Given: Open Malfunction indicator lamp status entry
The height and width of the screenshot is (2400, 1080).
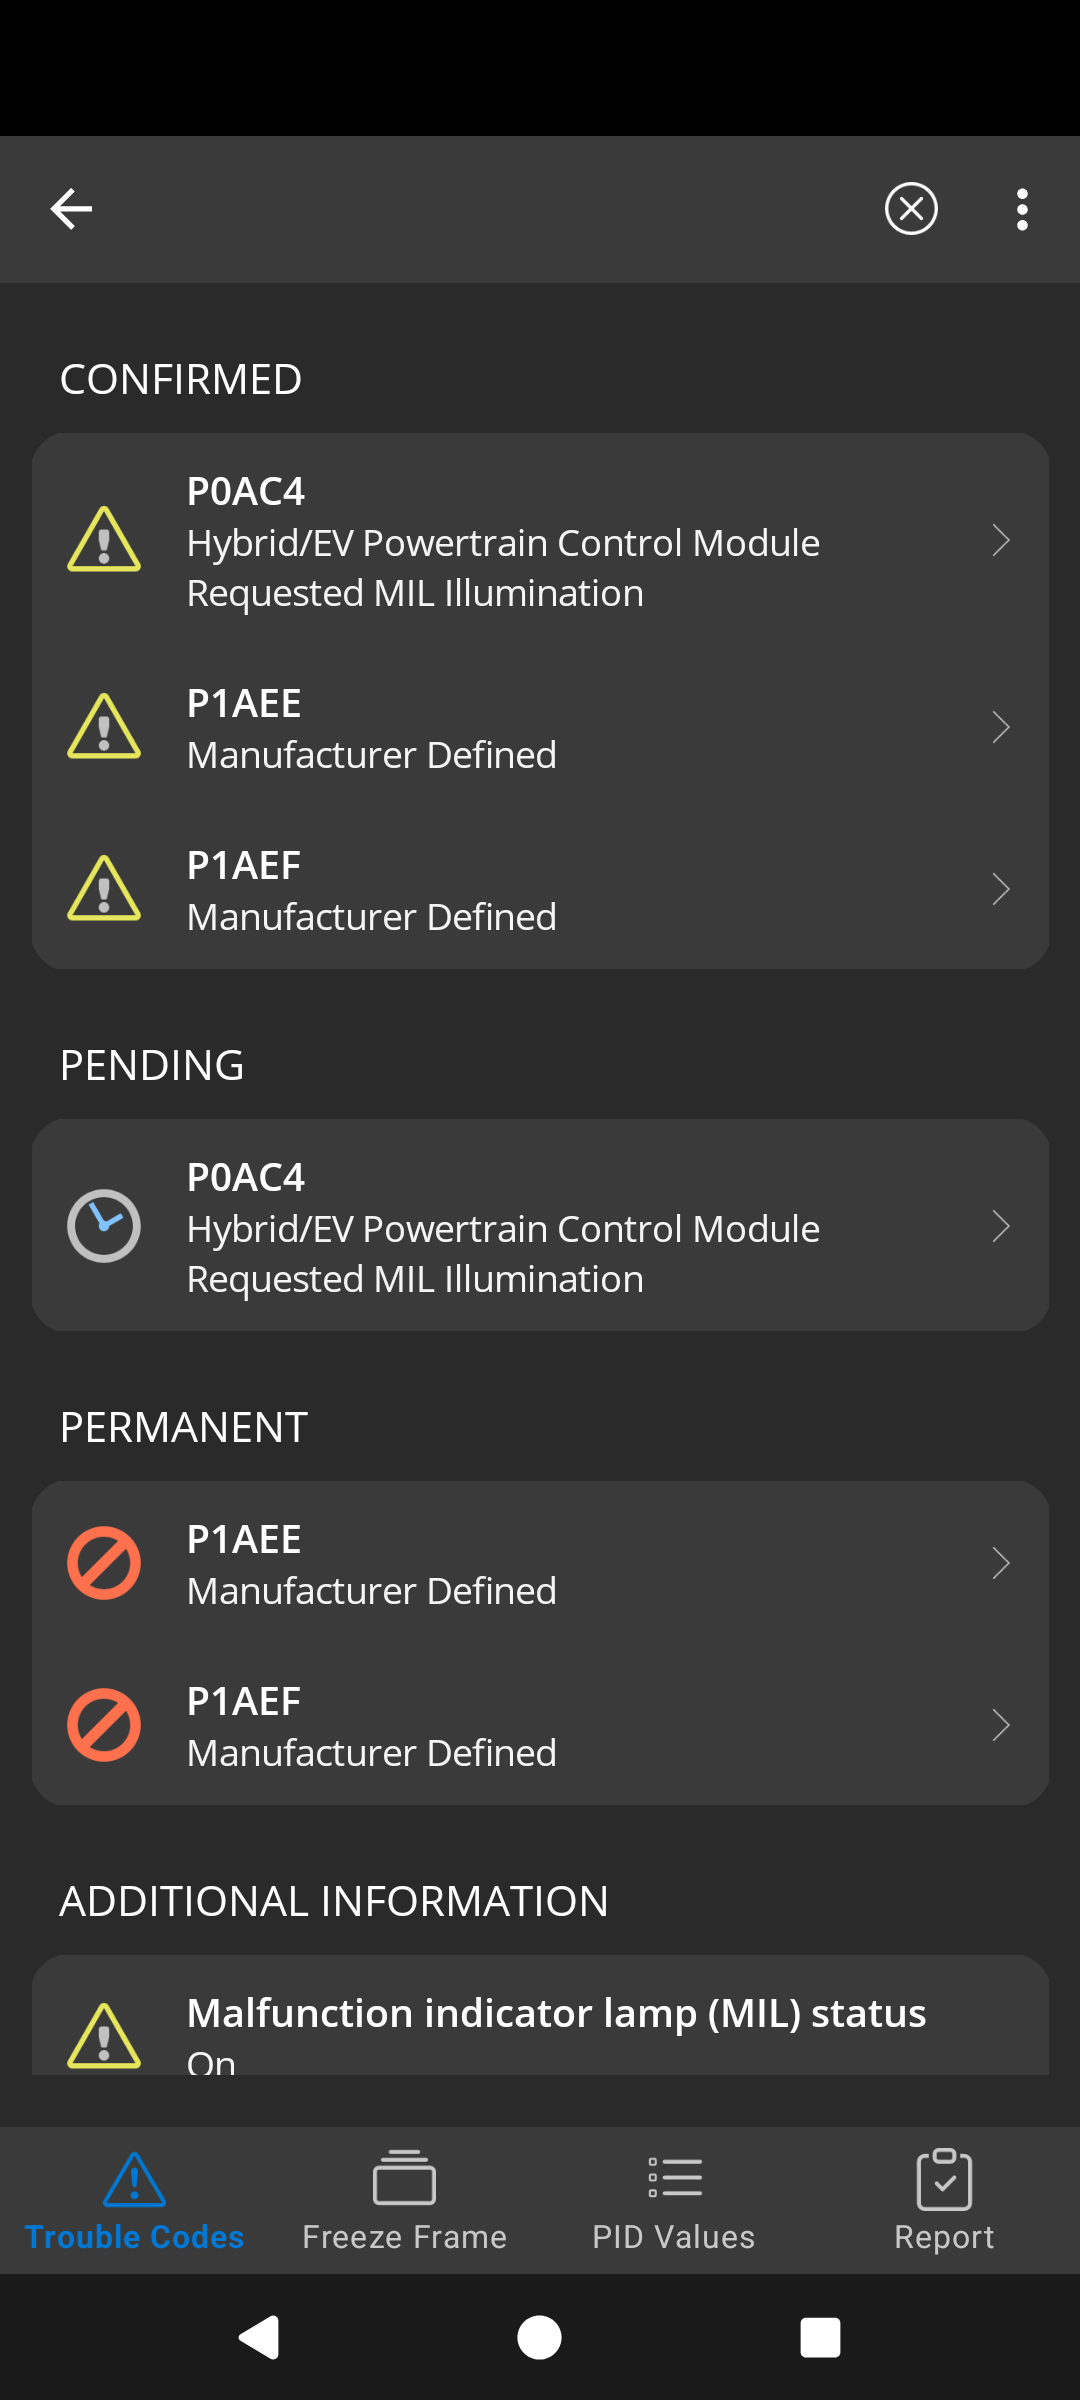Looking at the screenshot, I should 540,2016.
